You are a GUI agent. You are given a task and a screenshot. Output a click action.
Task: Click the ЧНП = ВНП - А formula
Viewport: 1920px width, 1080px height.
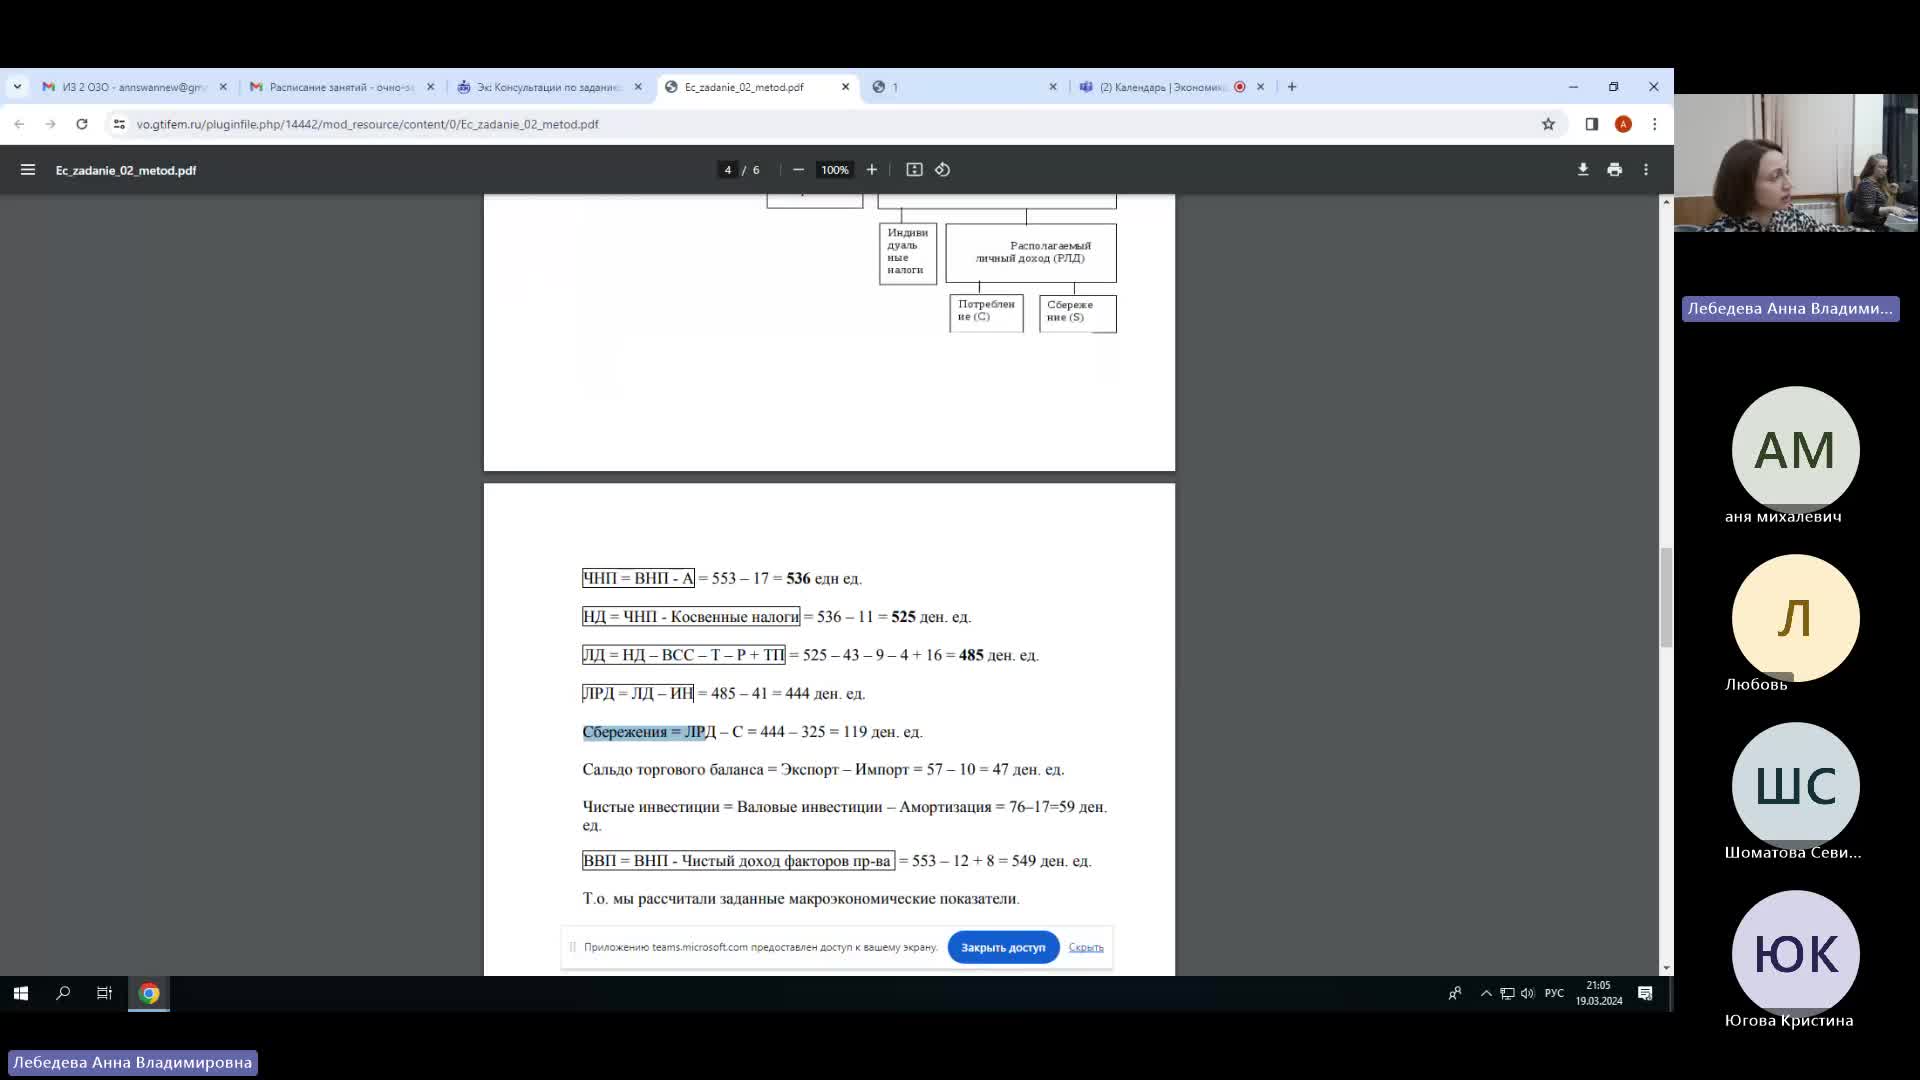click(638, 578)
